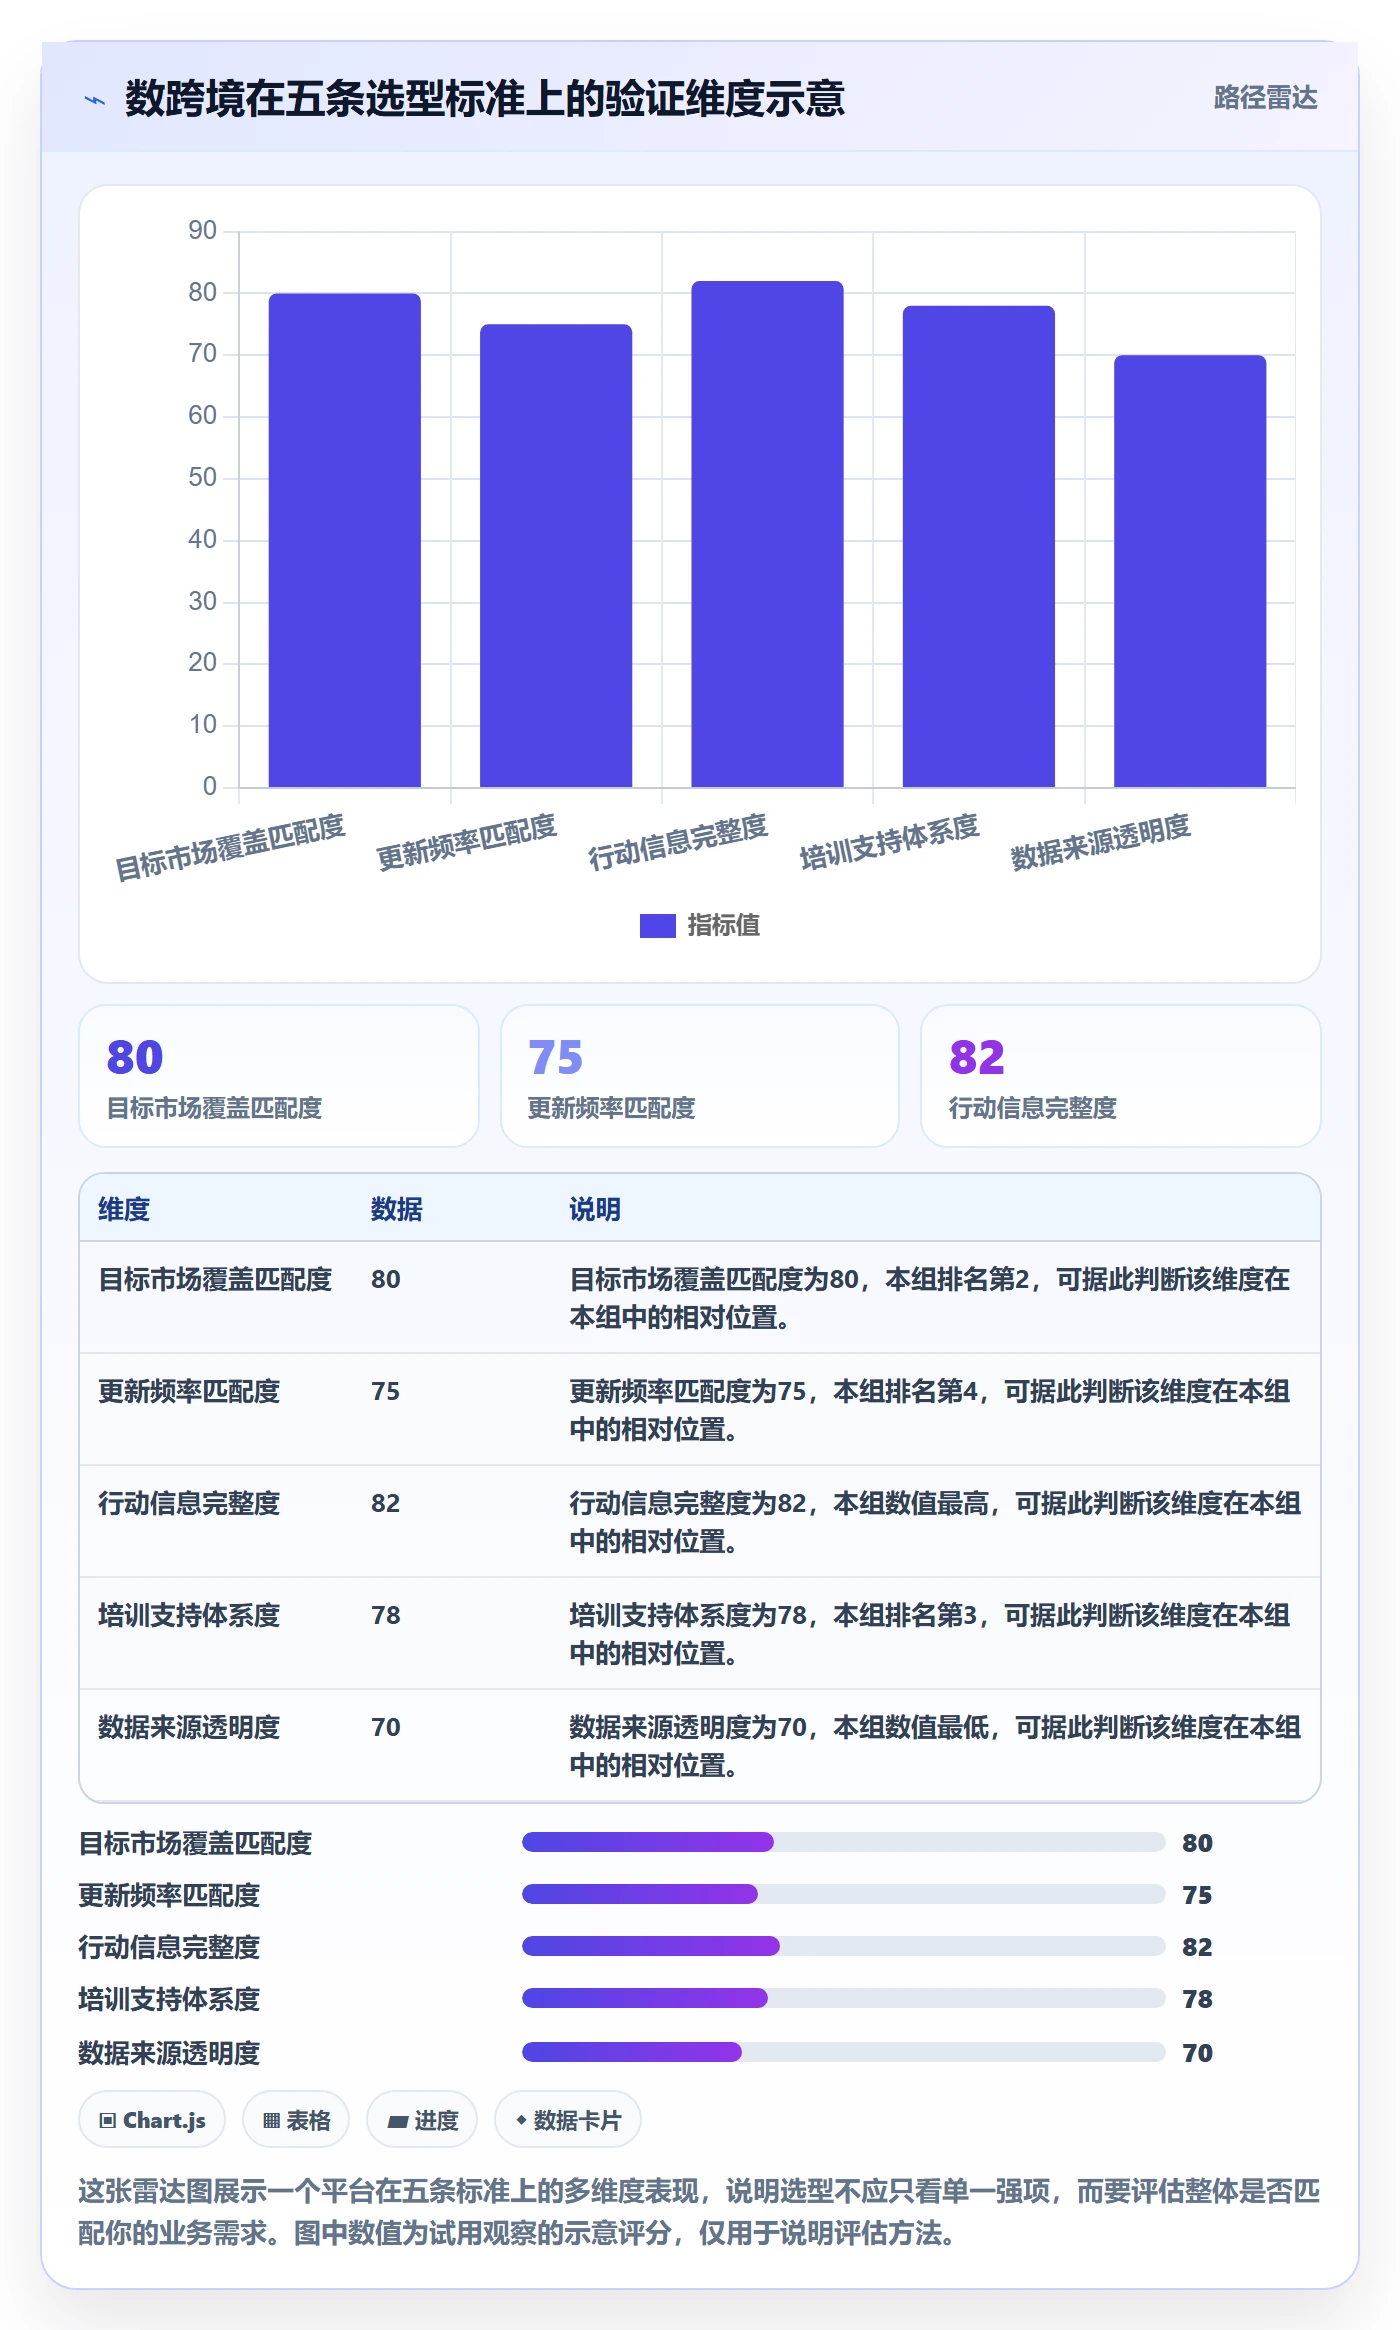Click the 路径雷达 label in the header

(1265, 98)
